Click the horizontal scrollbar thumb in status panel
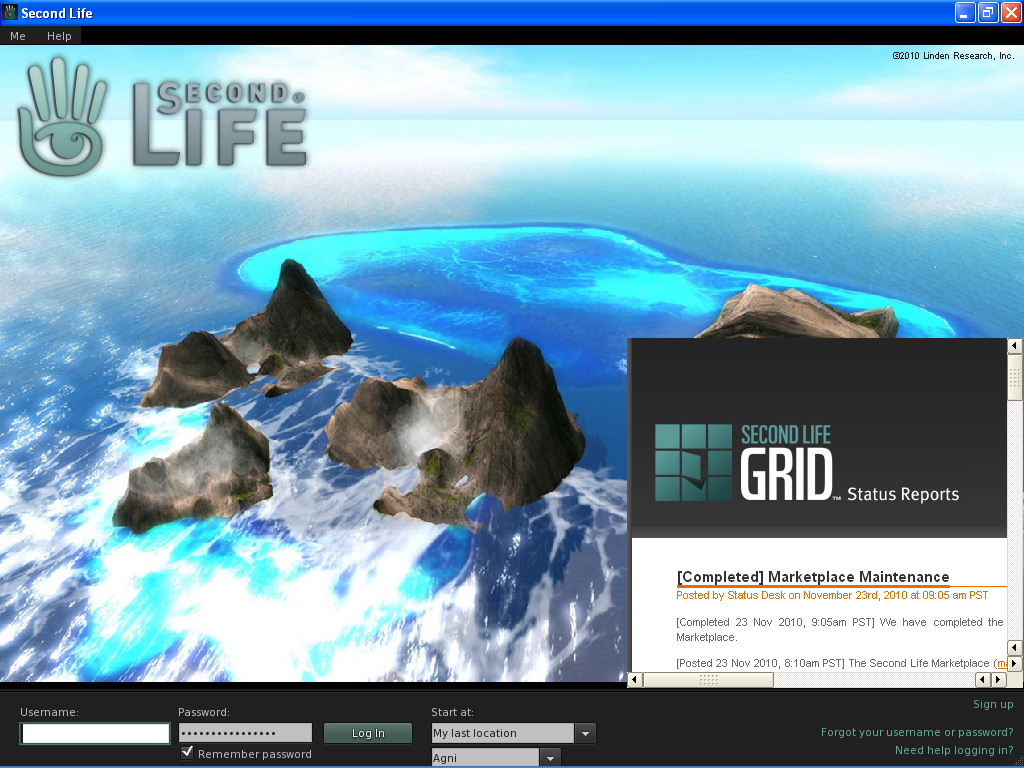The image size is (1024, 768). (708, 680)
